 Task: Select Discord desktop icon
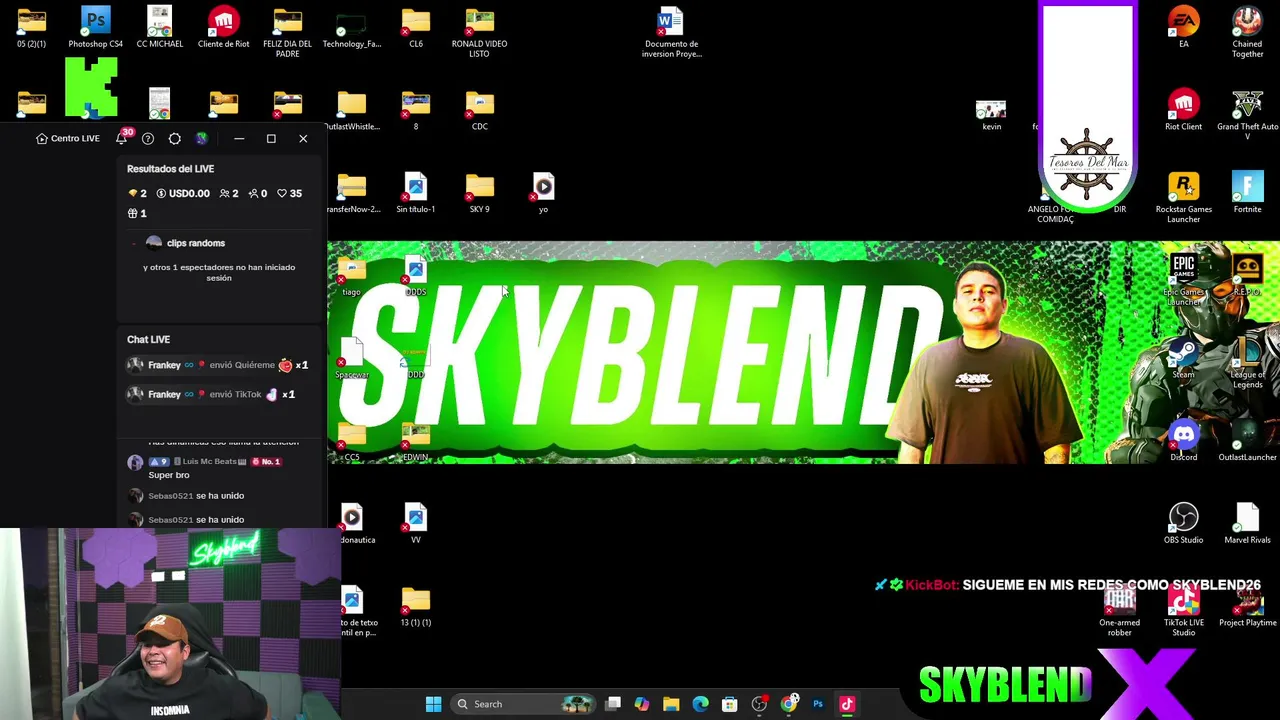tap(1183, 441)
